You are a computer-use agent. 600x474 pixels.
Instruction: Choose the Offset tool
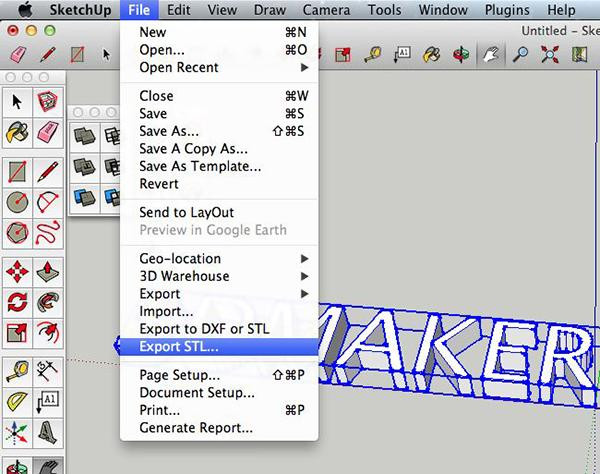point(48,332)
